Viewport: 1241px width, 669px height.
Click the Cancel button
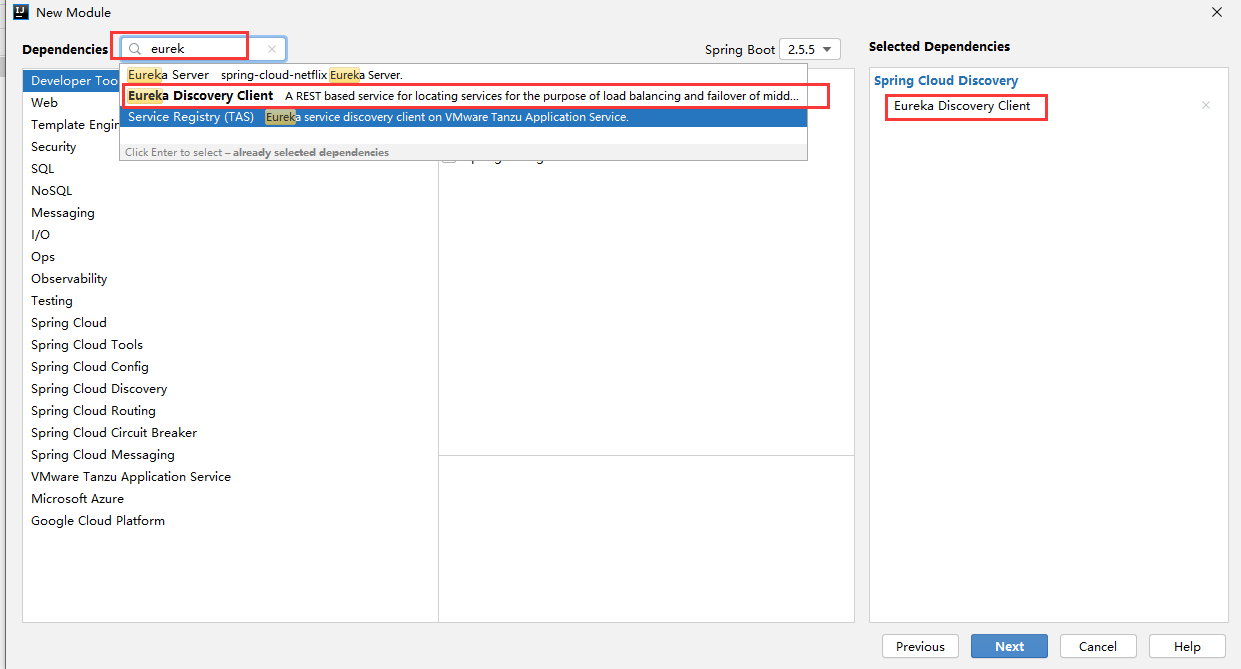(1098, 646)
